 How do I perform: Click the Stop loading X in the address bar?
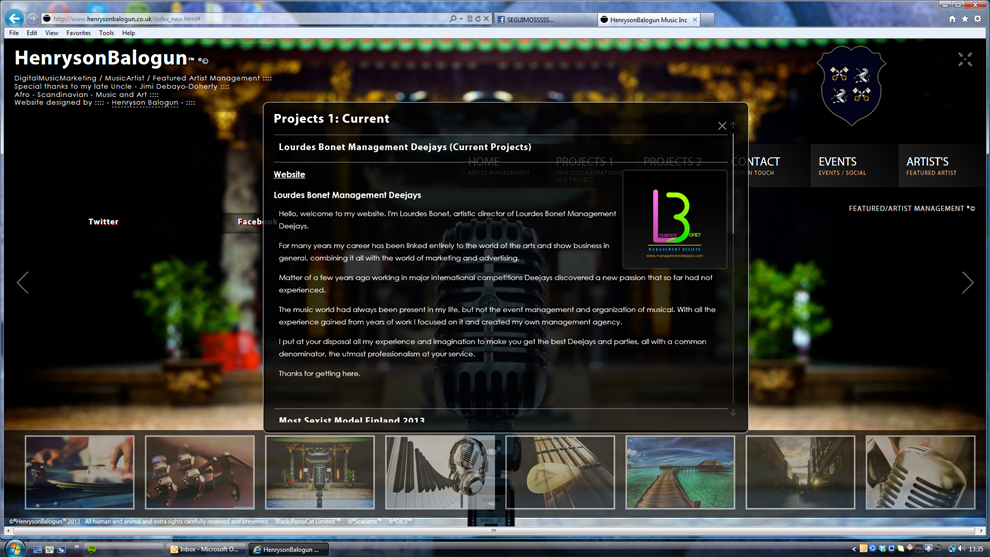point(486,19)
